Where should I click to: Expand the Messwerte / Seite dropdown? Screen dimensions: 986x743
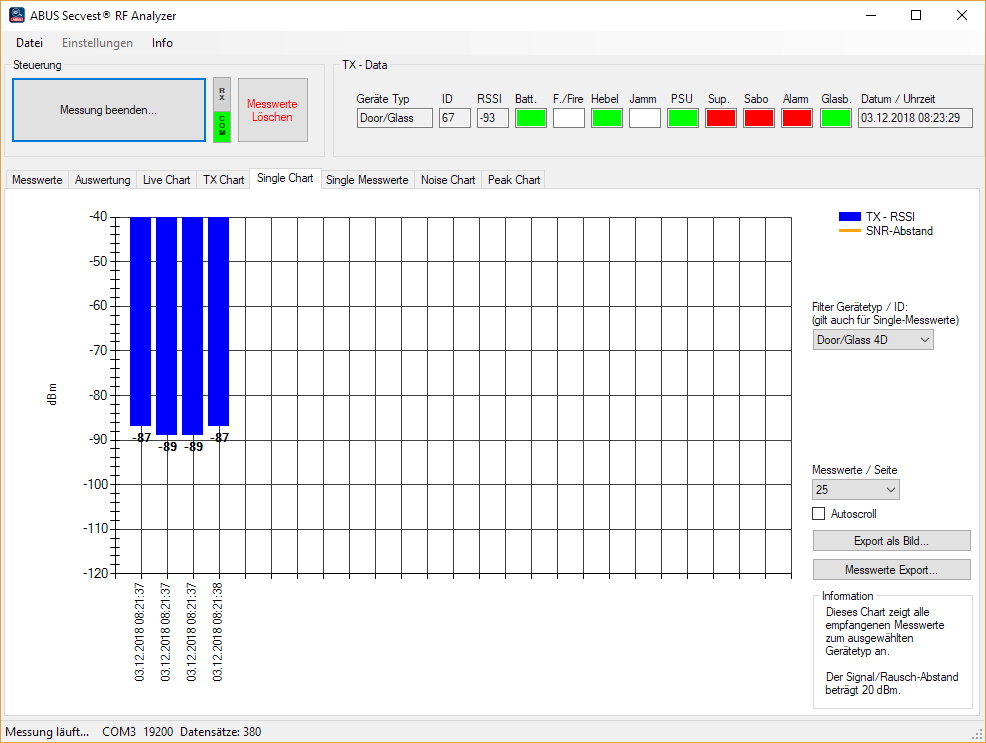pyautogui.click(x=855, y=490)
